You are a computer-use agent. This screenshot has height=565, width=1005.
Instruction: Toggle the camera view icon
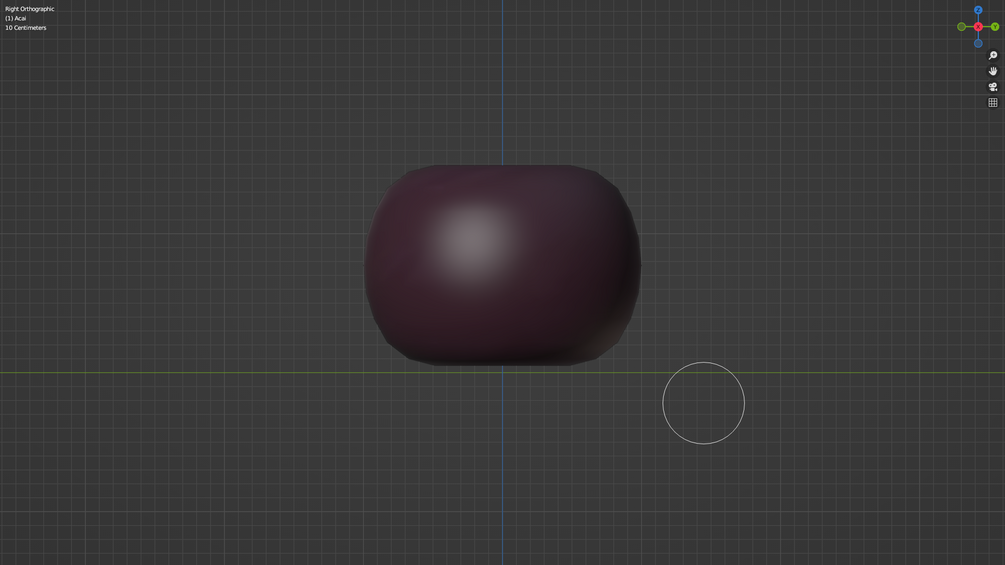click(x=993, y=87)
